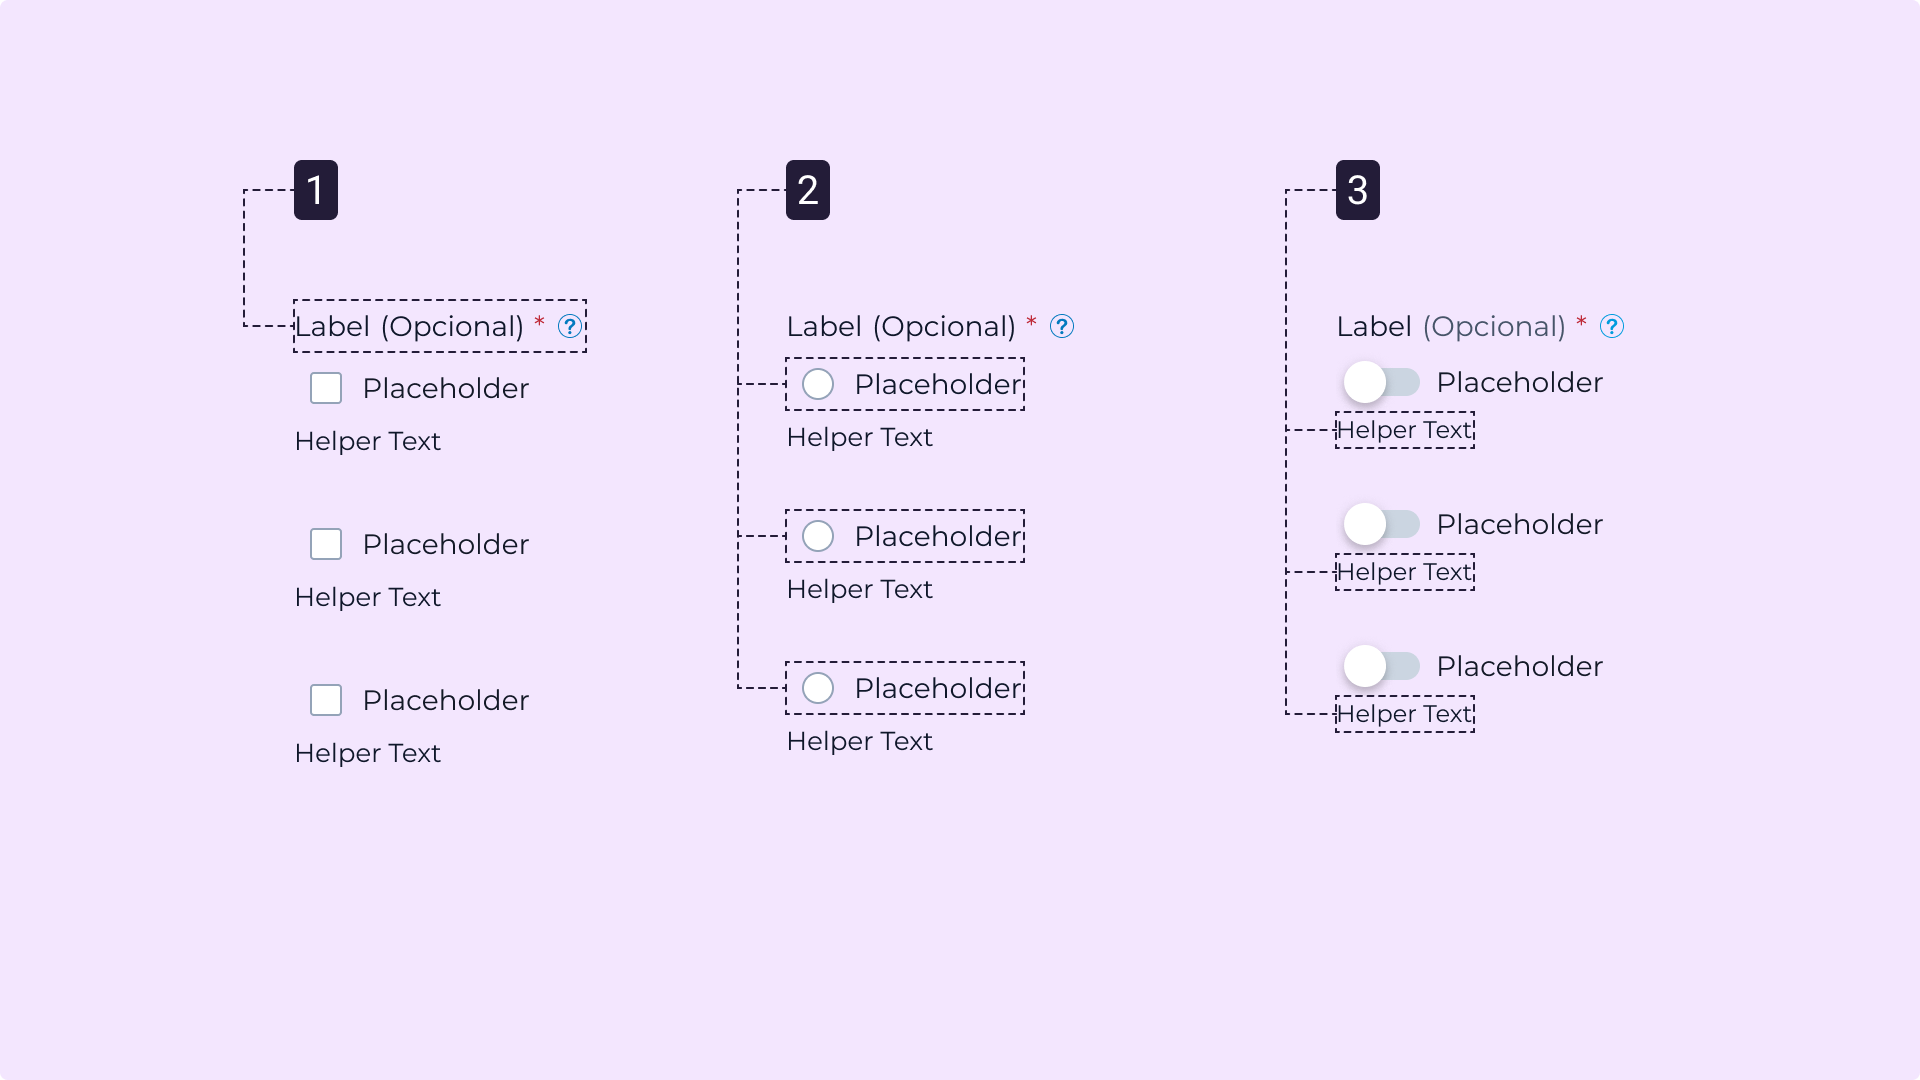Click the Helper Text below the first checkbox
This screenshot has height=1080, width=1920.
pyautogui.click(x=367, y=441)
